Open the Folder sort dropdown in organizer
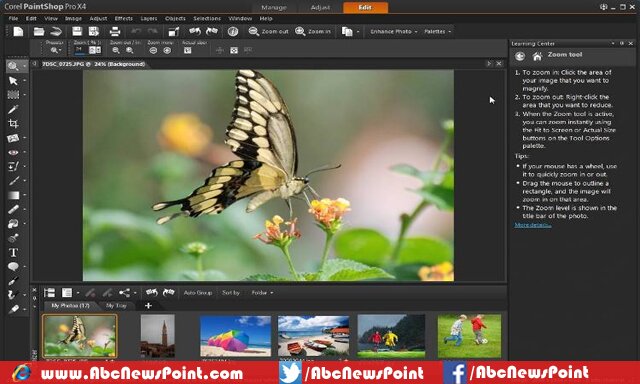 262,293
